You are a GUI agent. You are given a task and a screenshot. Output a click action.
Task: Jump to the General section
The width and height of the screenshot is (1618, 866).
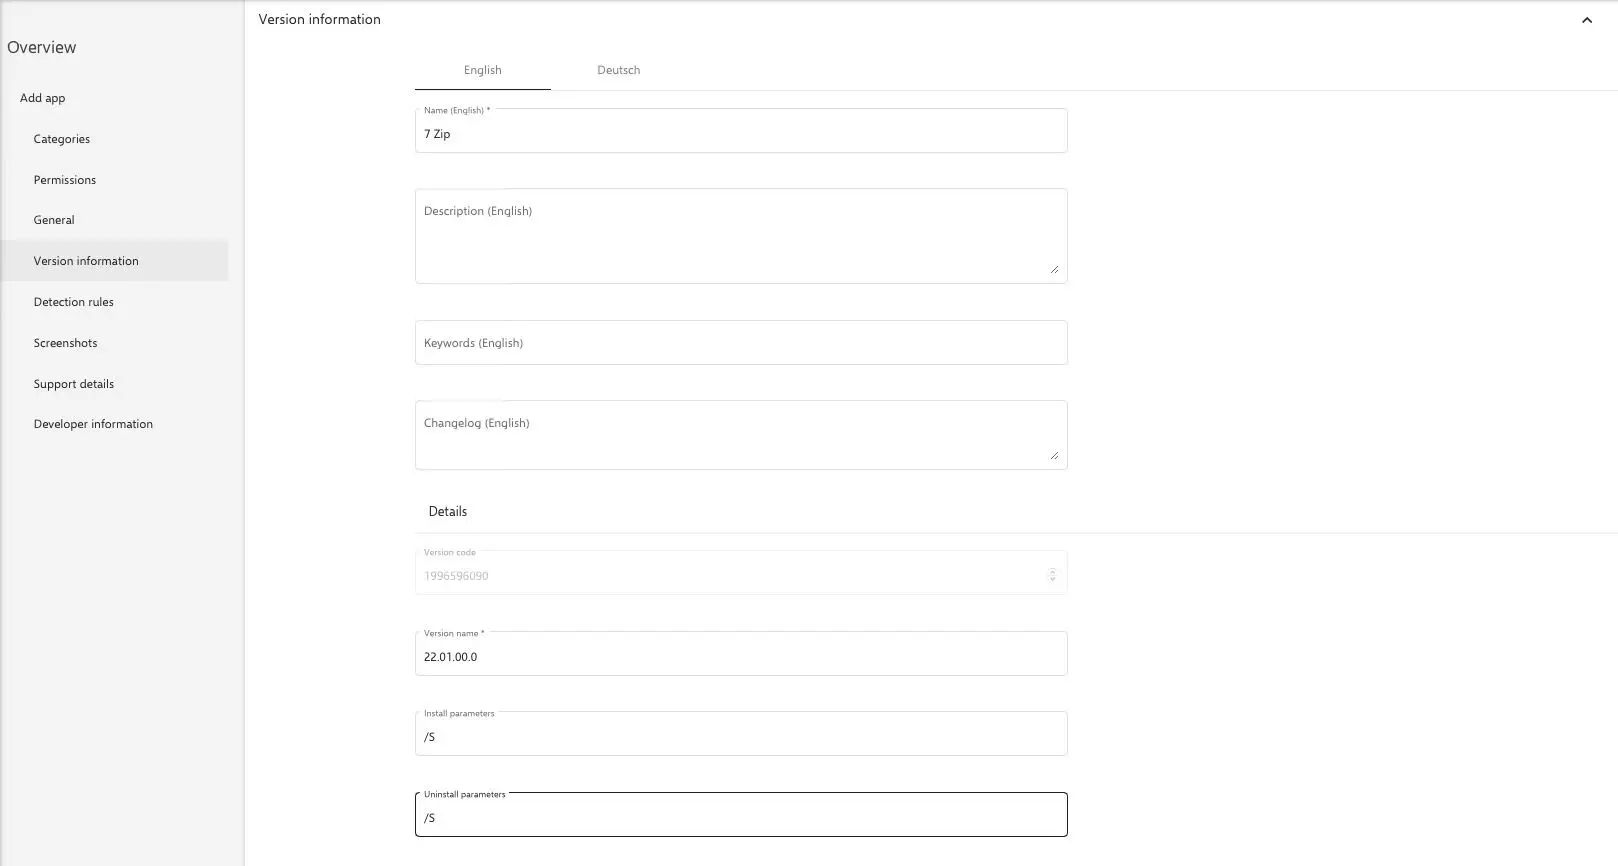click(x=54, y=220)
